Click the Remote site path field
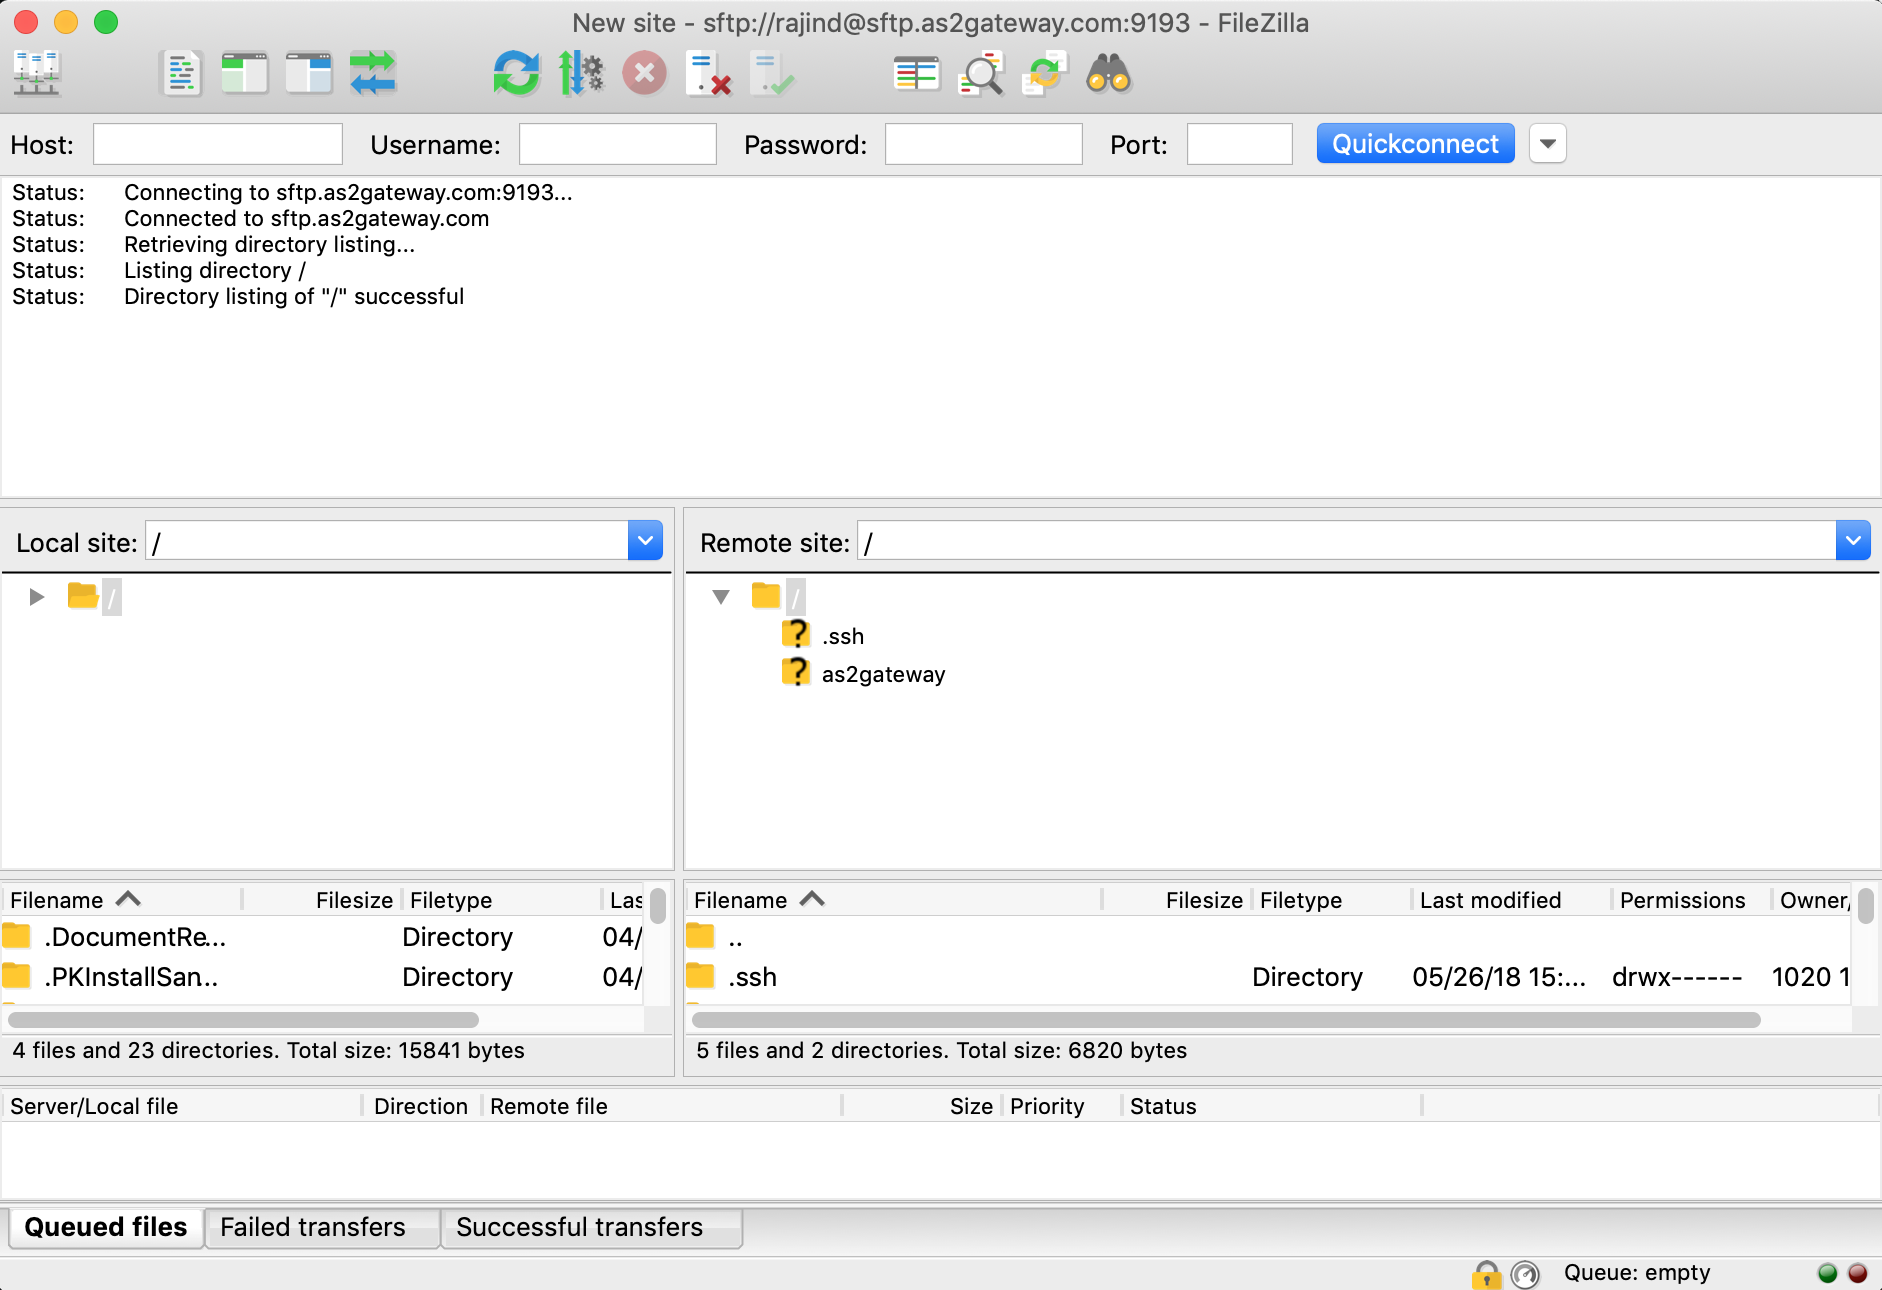This screenshot has width=1882, height=1290. coord(1347,541)
